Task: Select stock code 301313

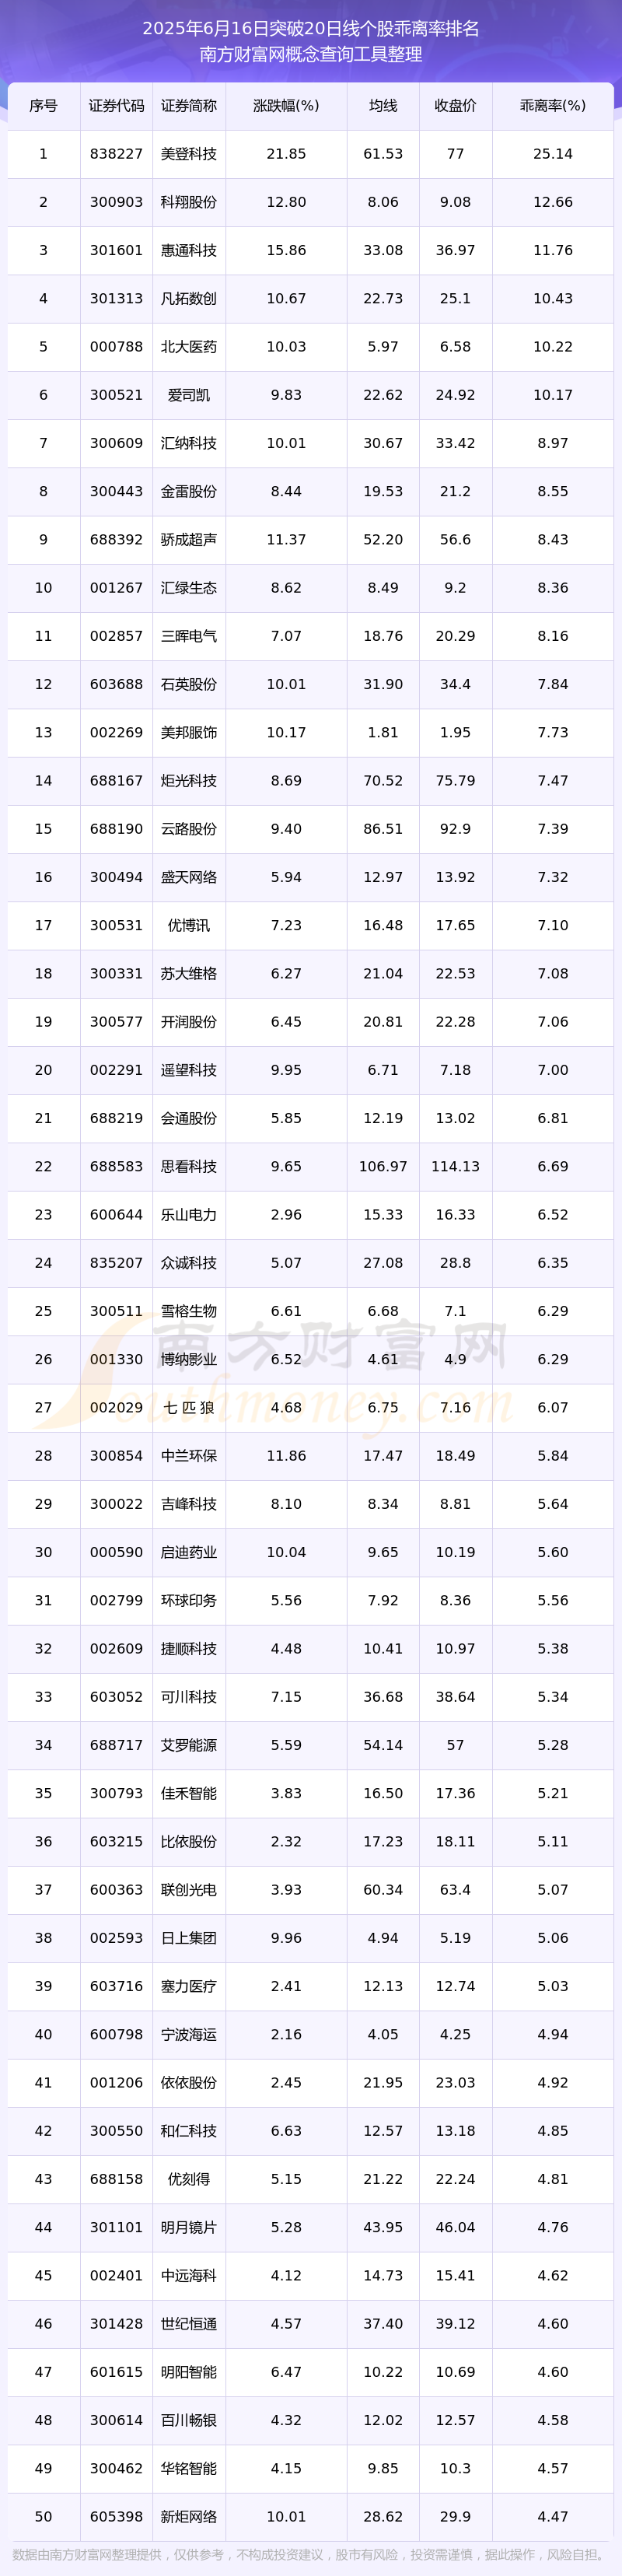Action: coord(116,299)
